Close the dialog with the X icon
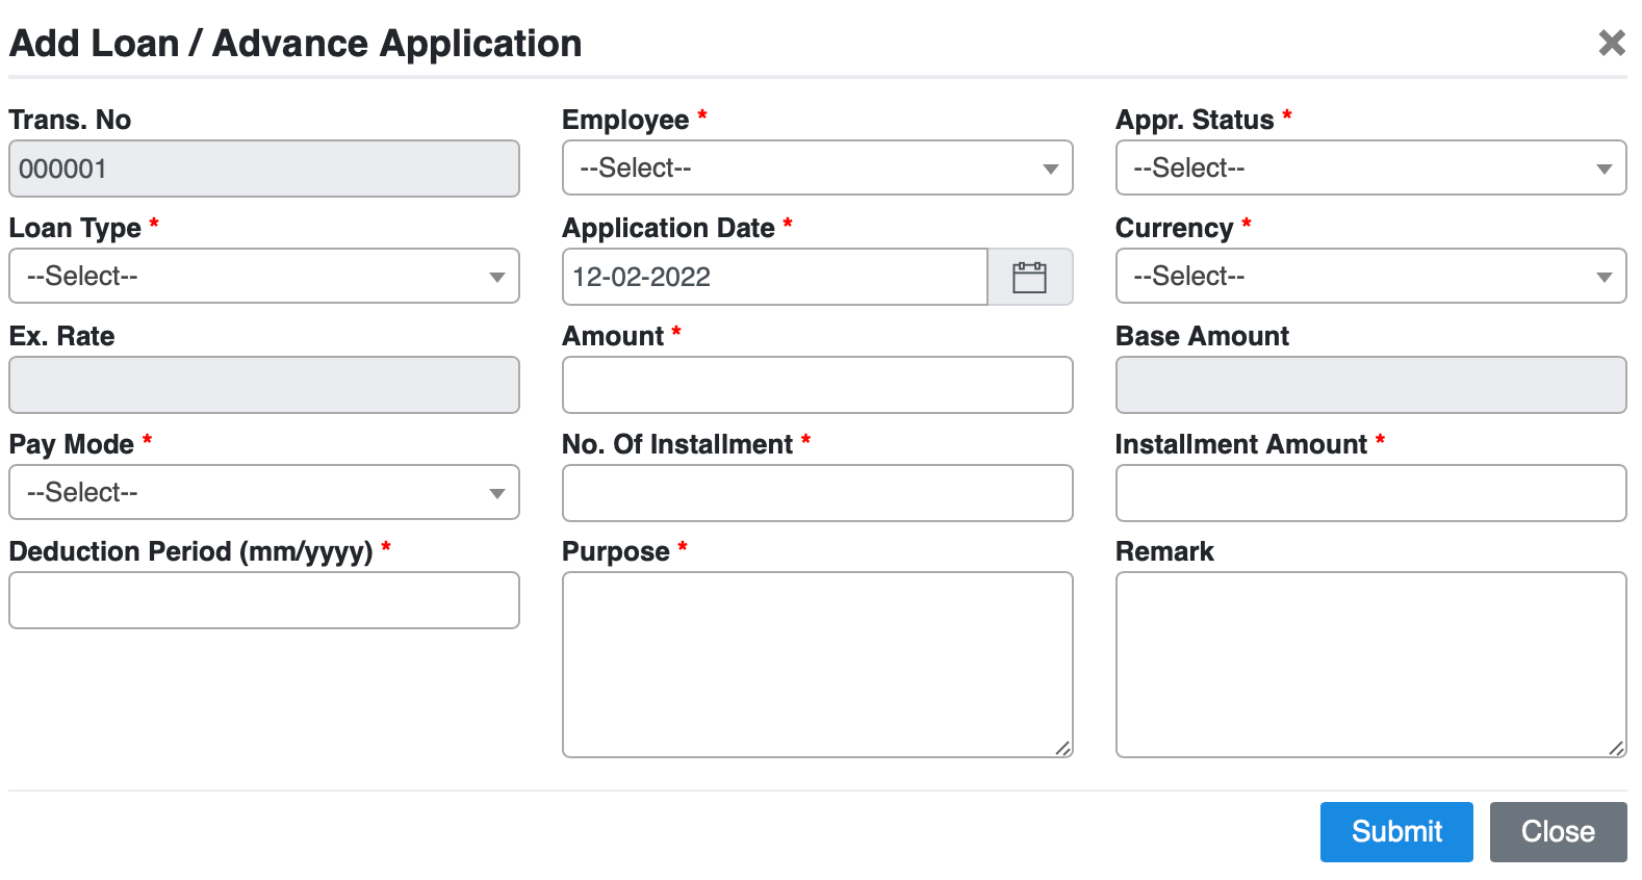 pos(1611,43)
